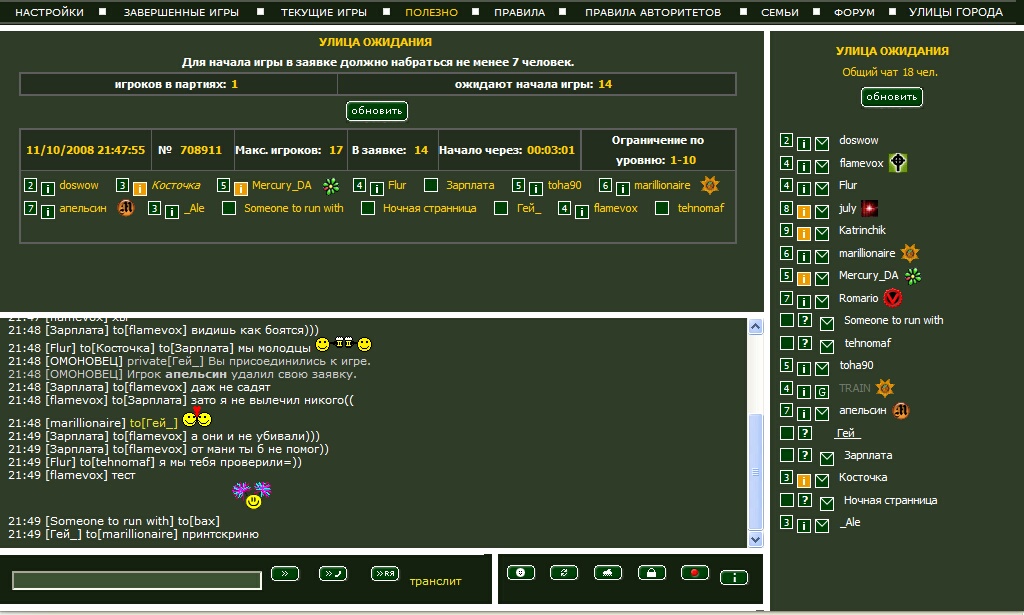Click the »RЯ transliterated send button

385,573
